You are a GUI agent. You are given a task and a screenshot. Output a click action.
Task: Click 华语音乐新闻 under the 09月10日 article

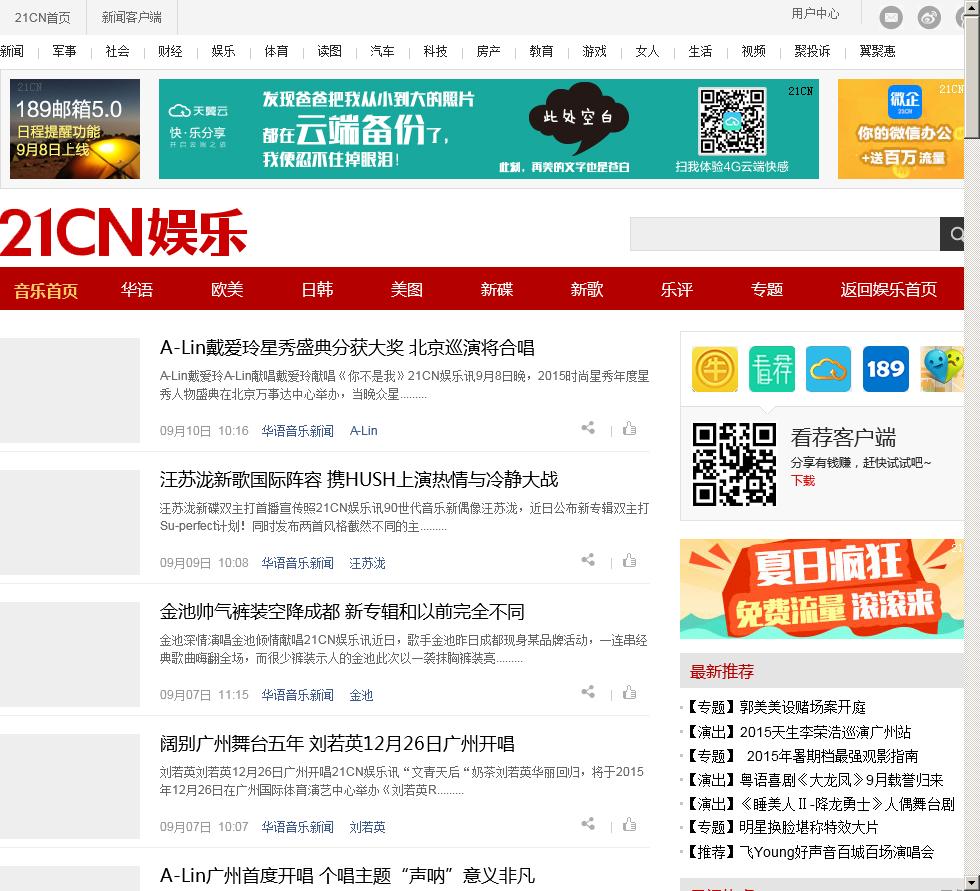pos(298,431)
